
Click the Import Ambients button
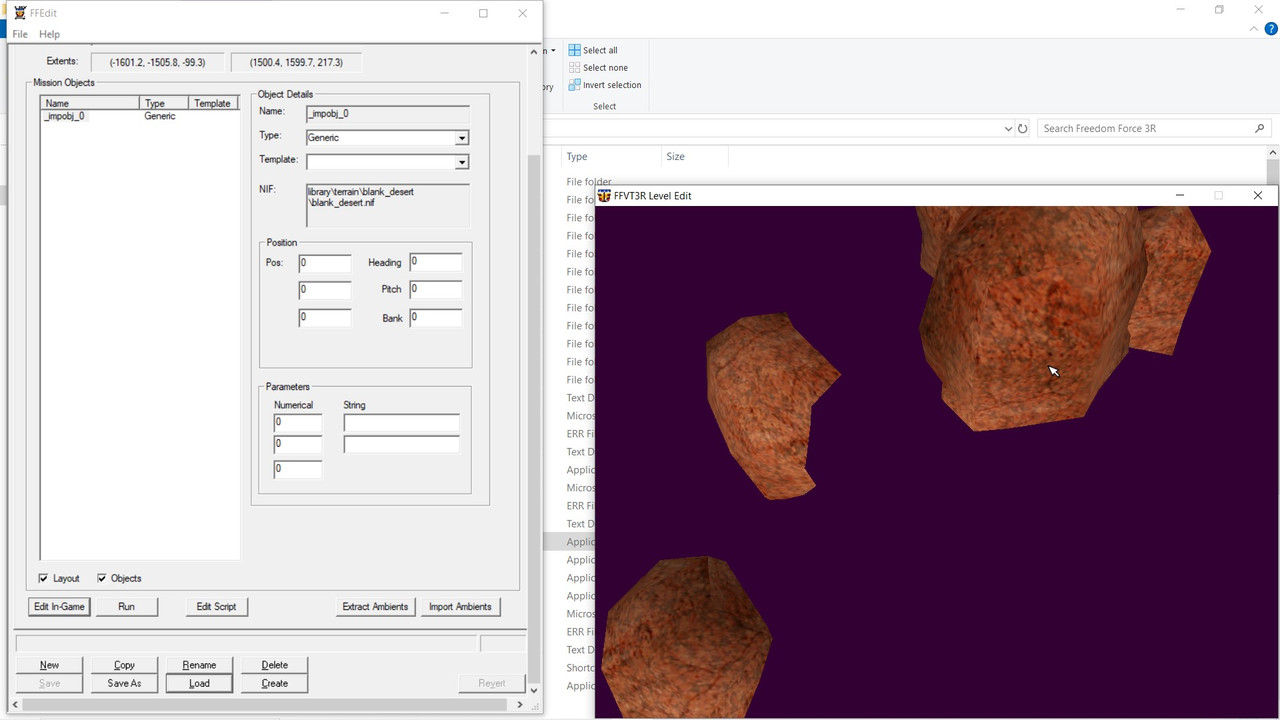(x=460, y=606)
